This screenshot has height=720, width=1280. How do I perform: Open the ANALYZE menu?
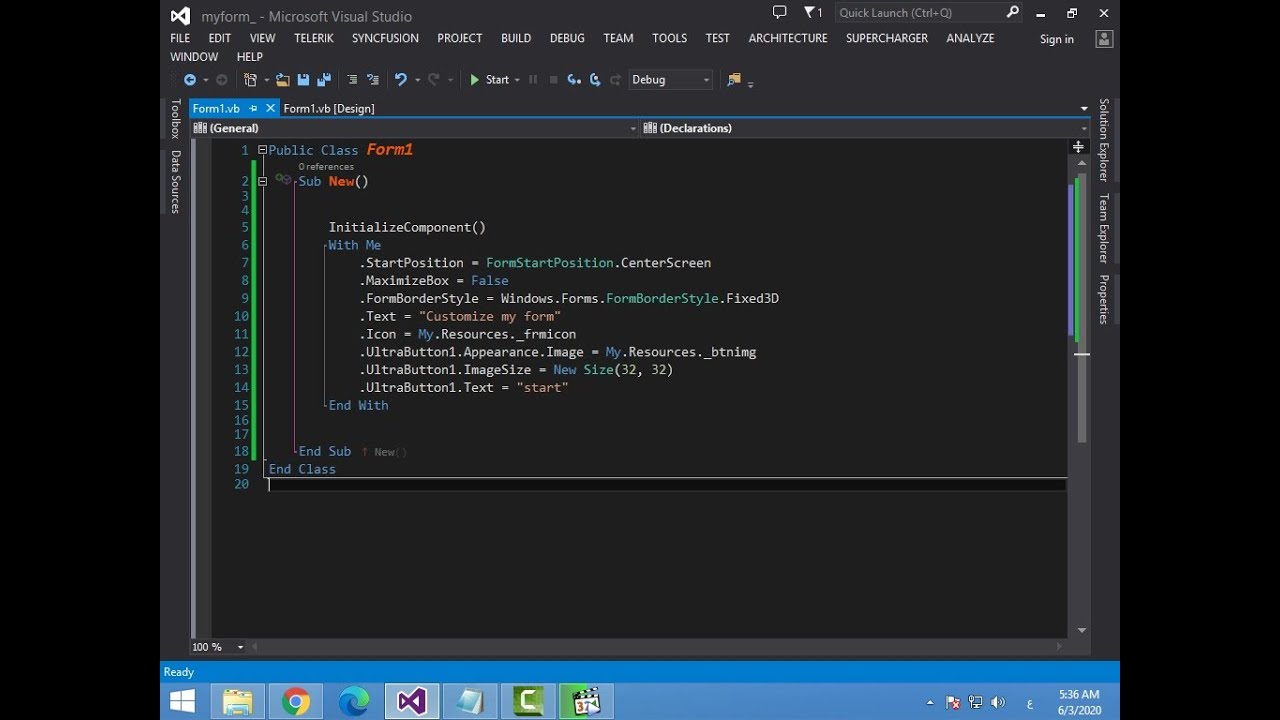point(970,38)
